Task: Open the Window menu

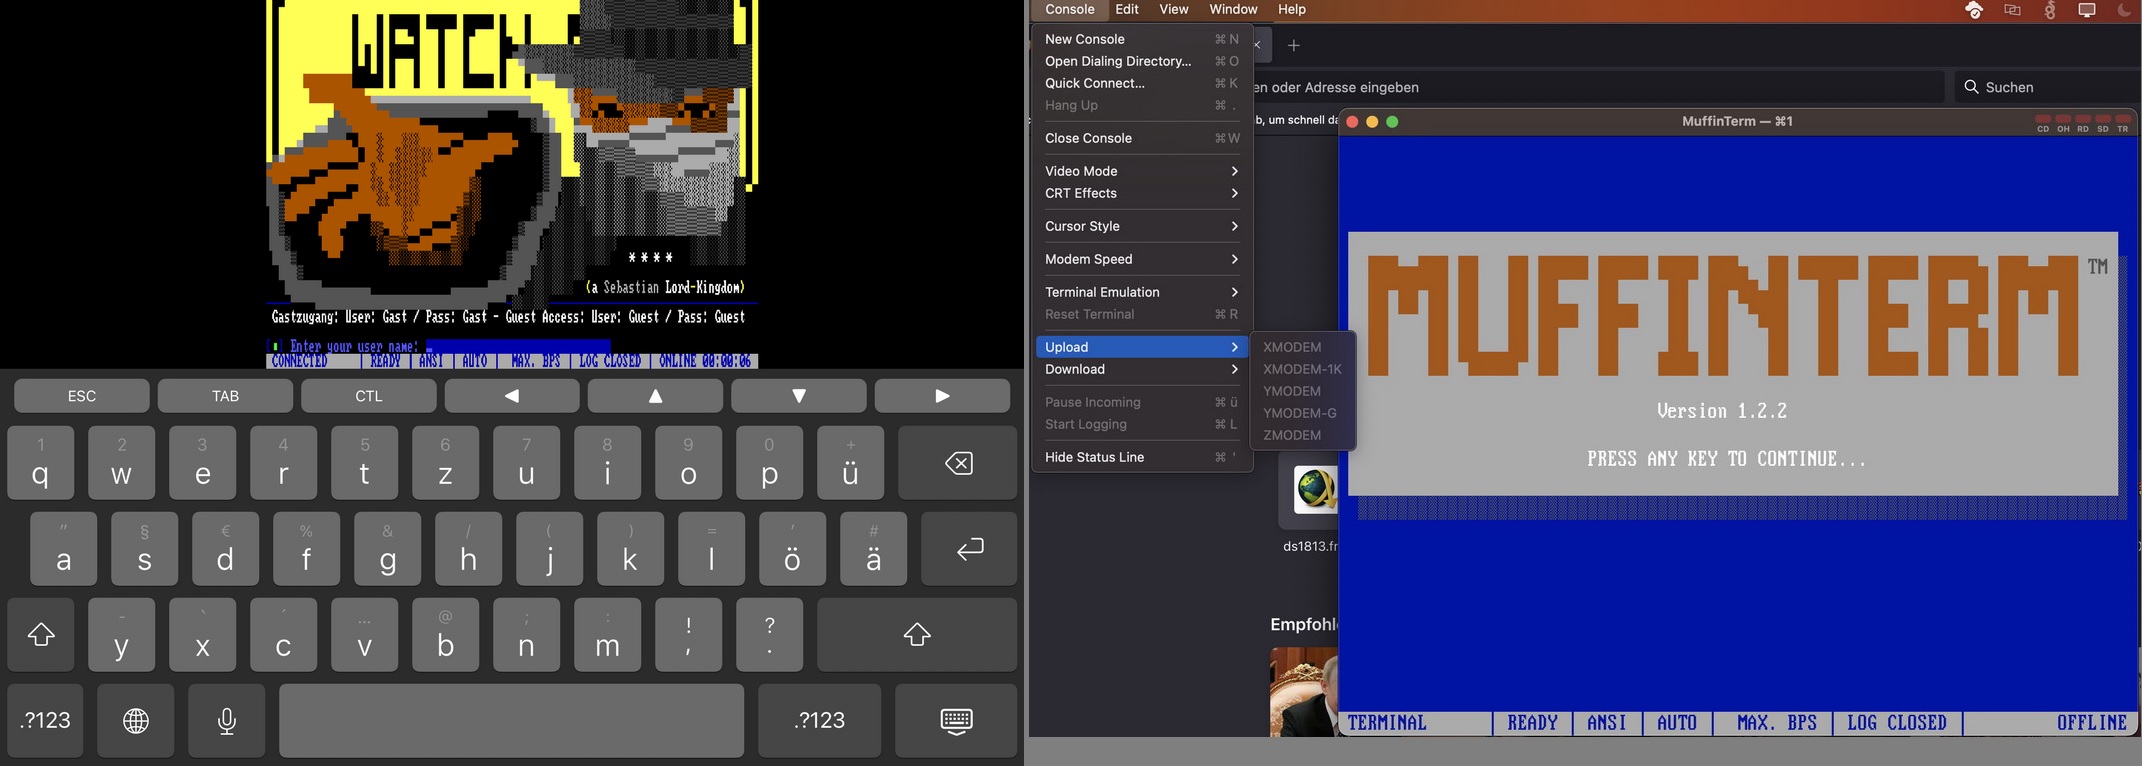Action: (1233, 10)
